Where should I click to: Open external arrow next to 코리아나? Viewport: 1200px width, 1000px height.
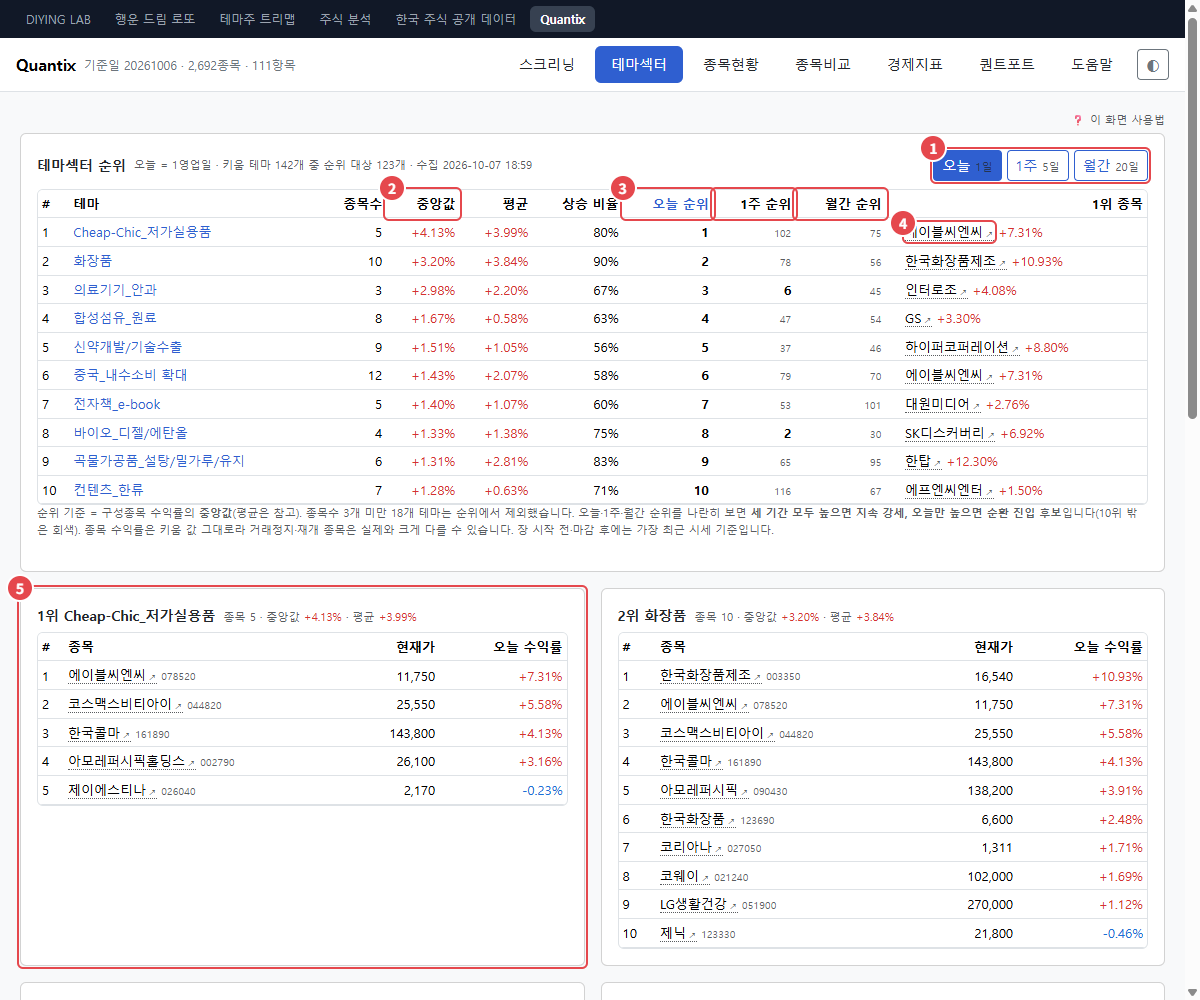click(x=719, y=849)
